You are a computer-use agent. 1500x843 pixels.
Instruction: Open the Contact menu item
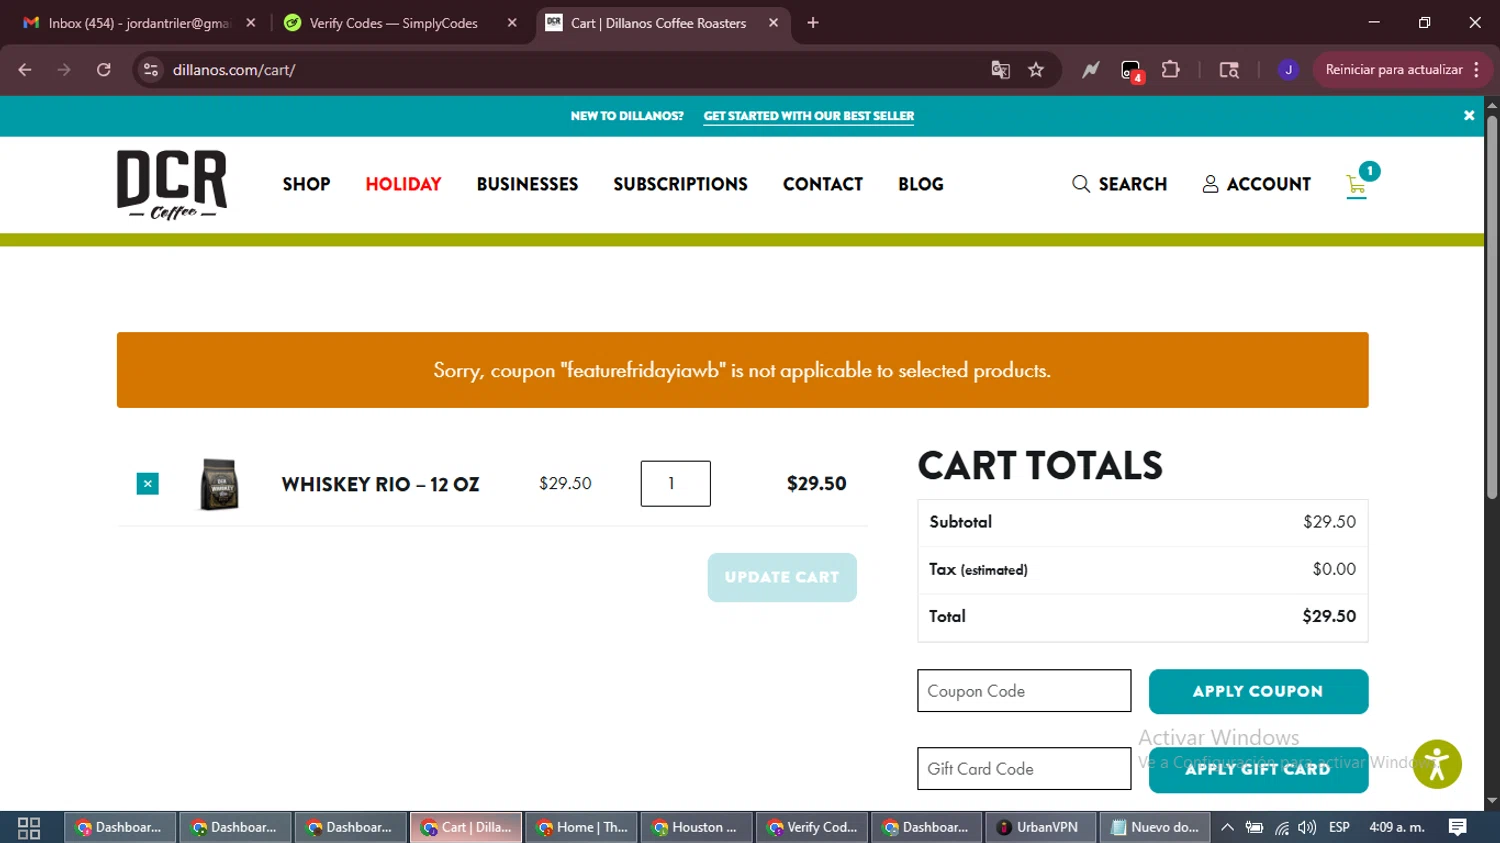click(823, 184)
